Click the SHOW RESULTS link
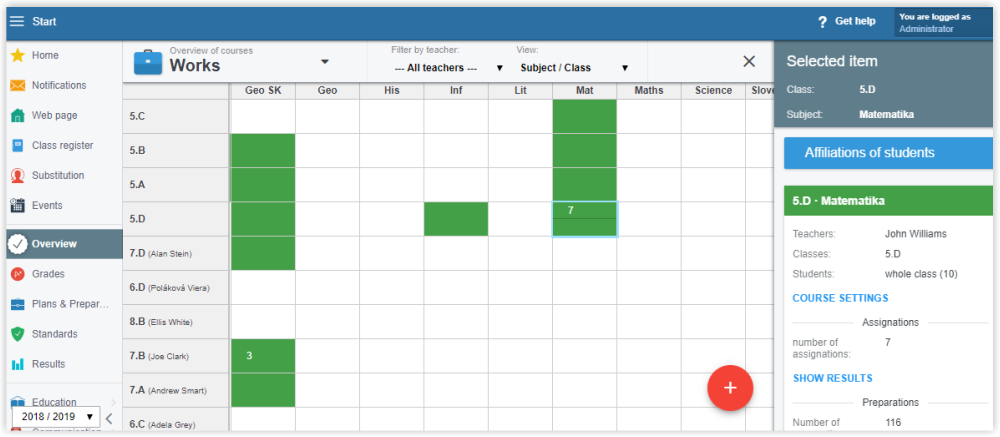Image resolution: width=1000 pixels, height=437 pixels. pyautogui.click(x=832, y=378)
